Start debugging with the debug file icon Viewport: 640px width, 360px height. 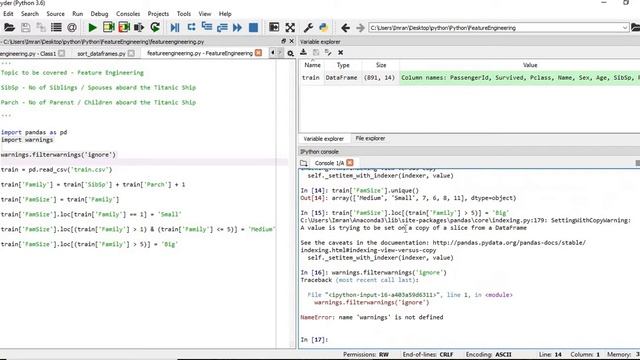175,28
